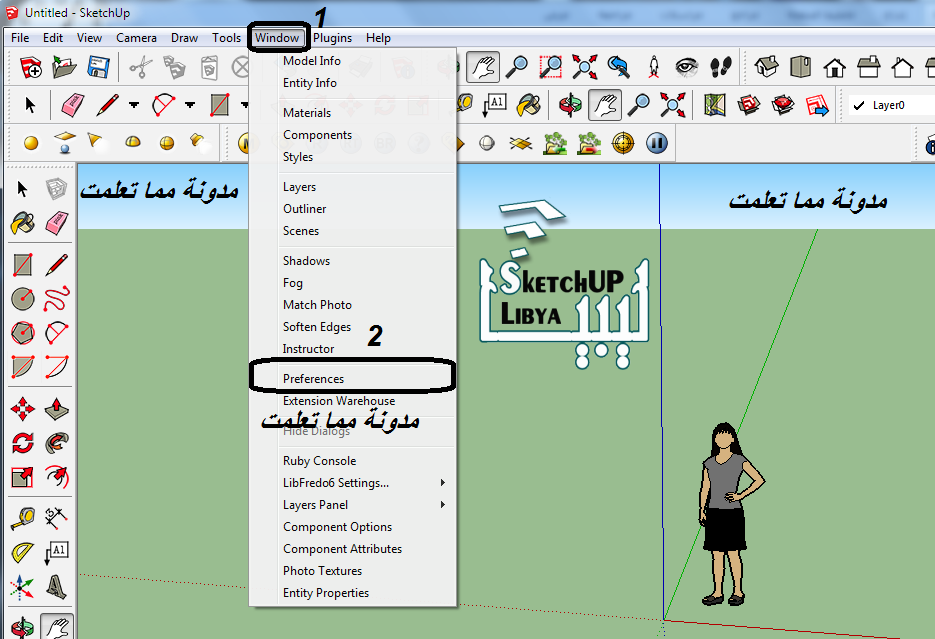Switch to Iso view house icon

click(x=766, y=67)
